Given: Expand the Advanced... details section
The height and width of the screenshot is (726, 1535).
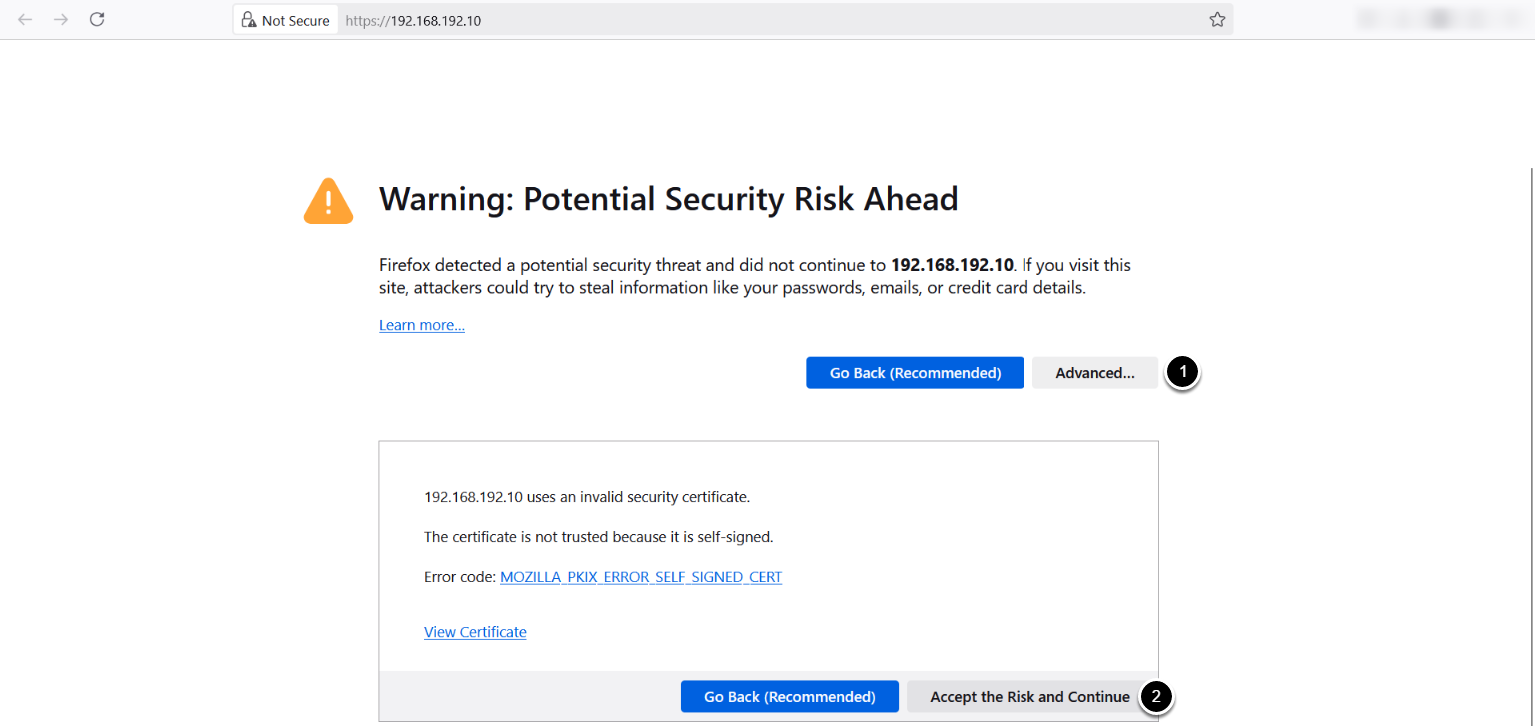Looking at the screenshot, I should [1094, 373].
